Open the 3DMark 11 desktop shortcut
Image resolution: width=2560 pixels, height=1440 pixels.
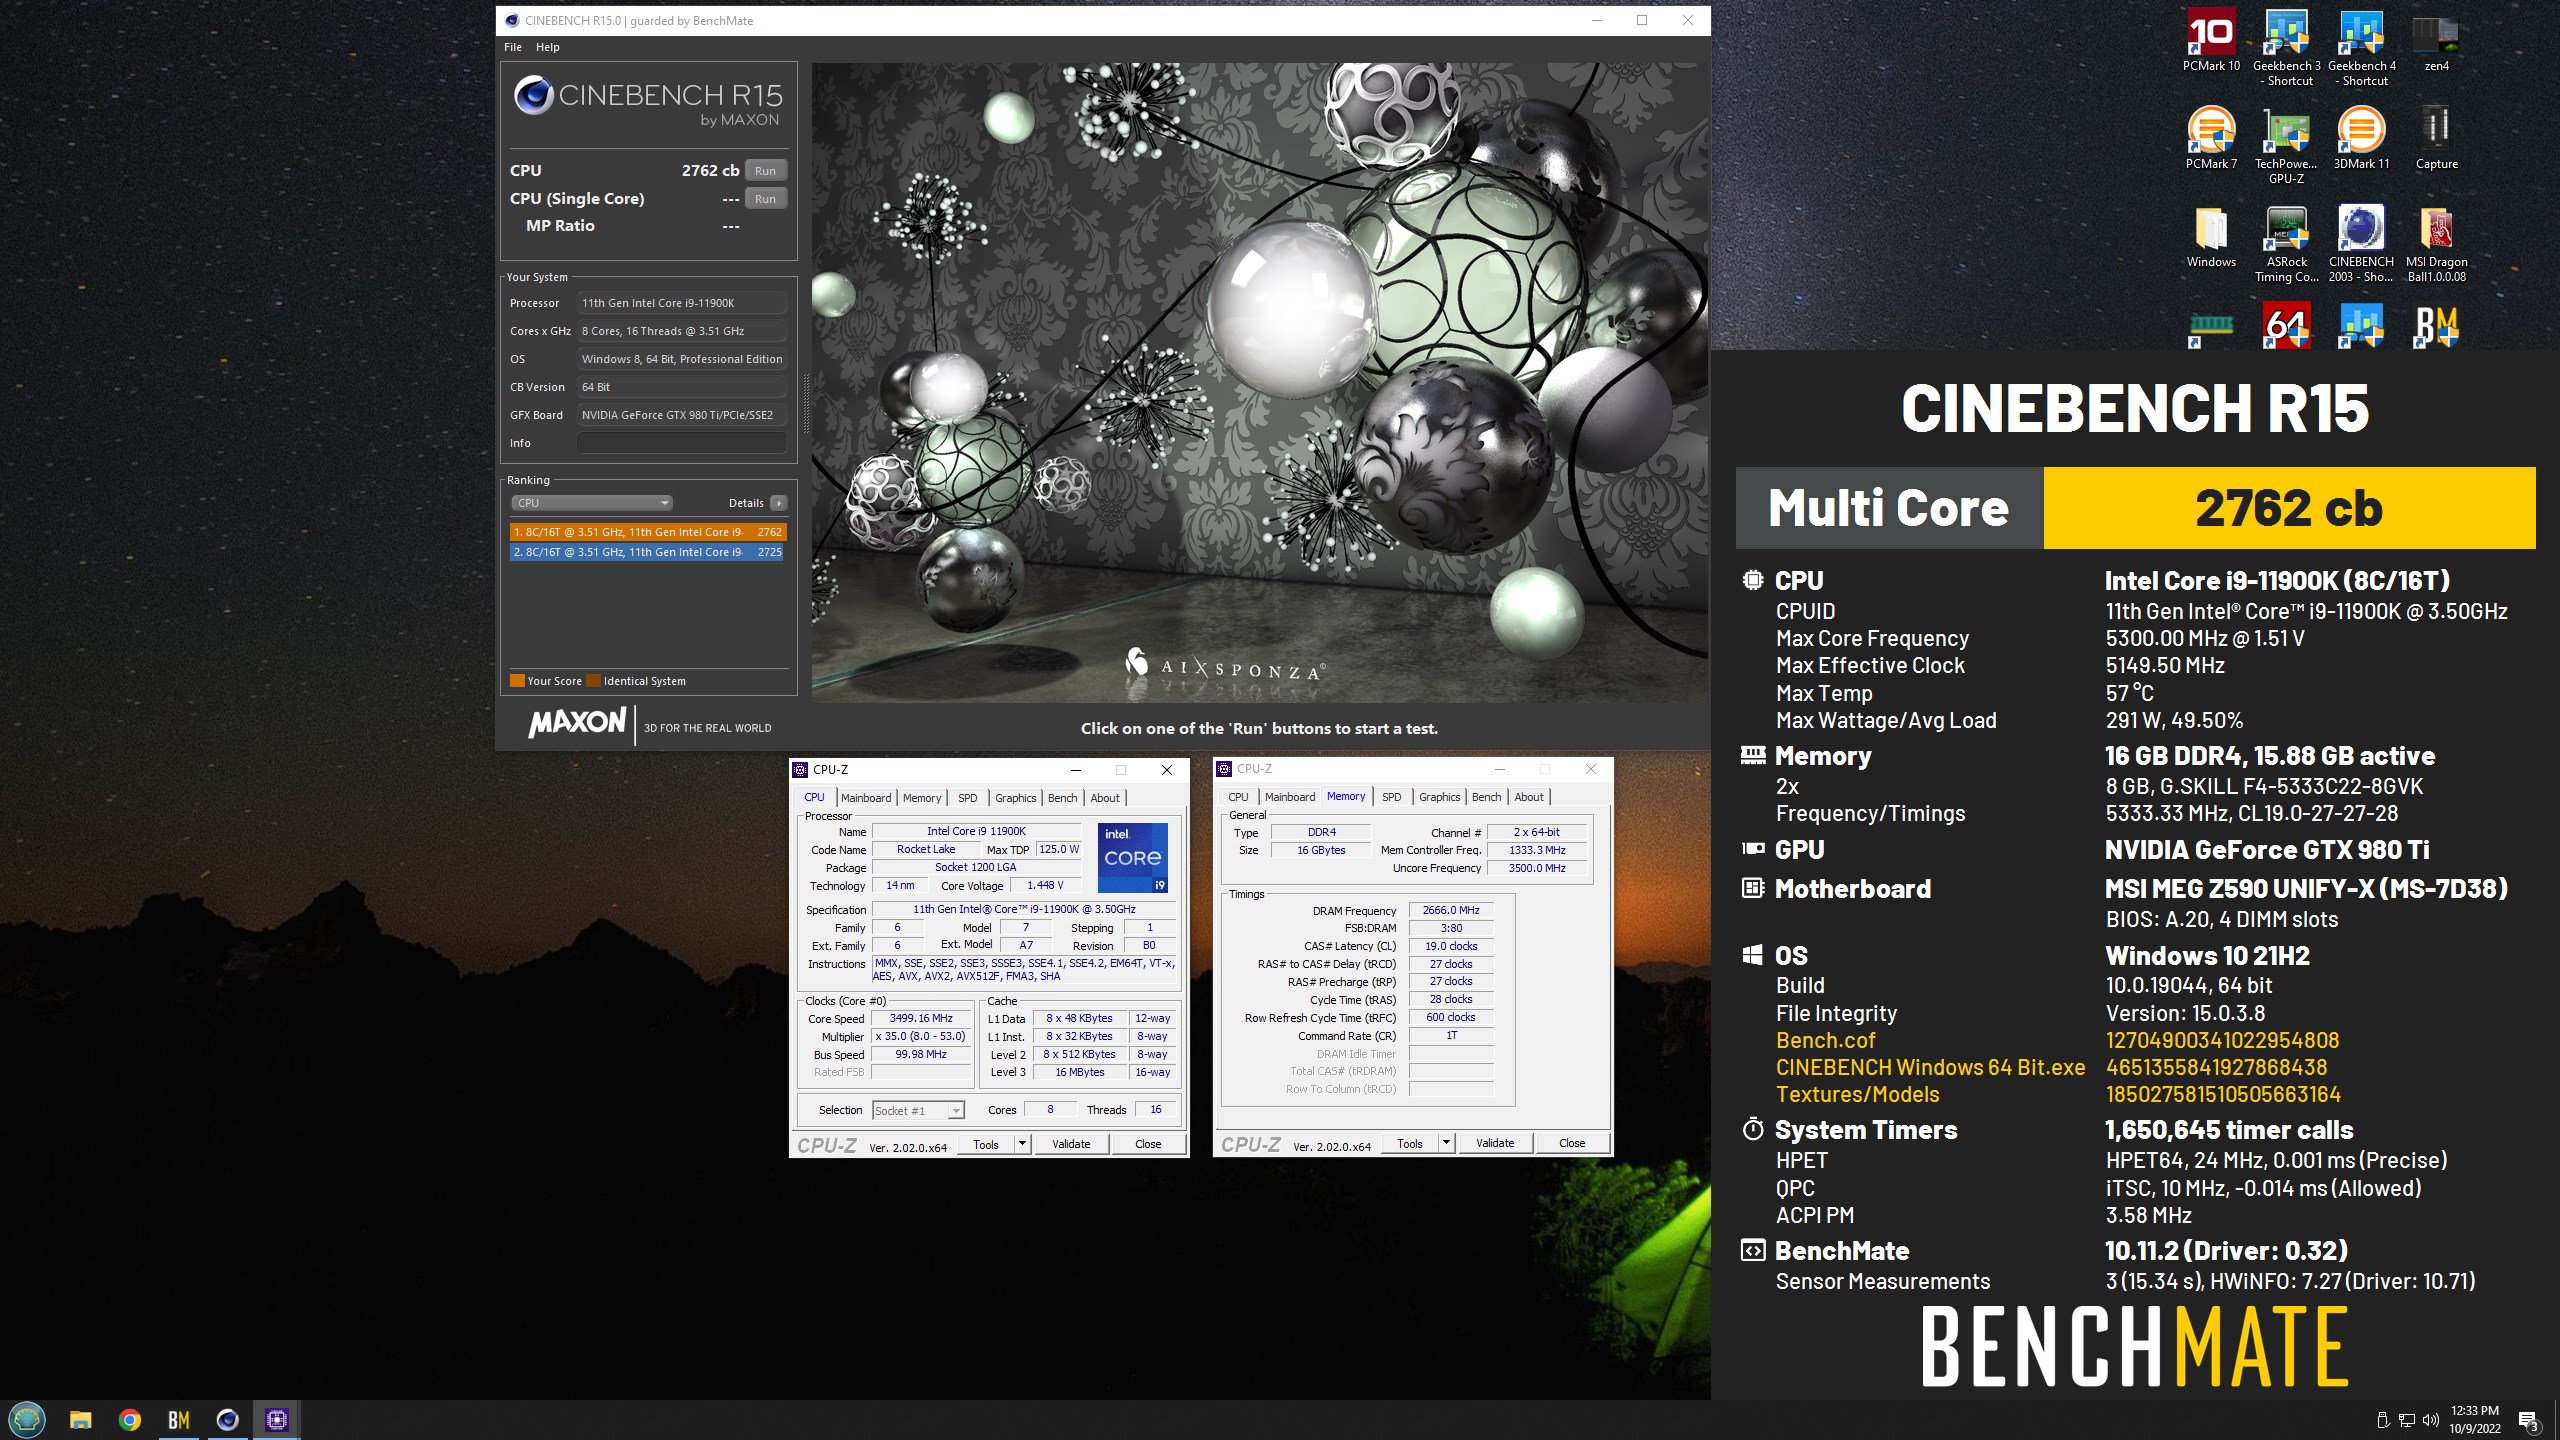[x=2361, y=138]
